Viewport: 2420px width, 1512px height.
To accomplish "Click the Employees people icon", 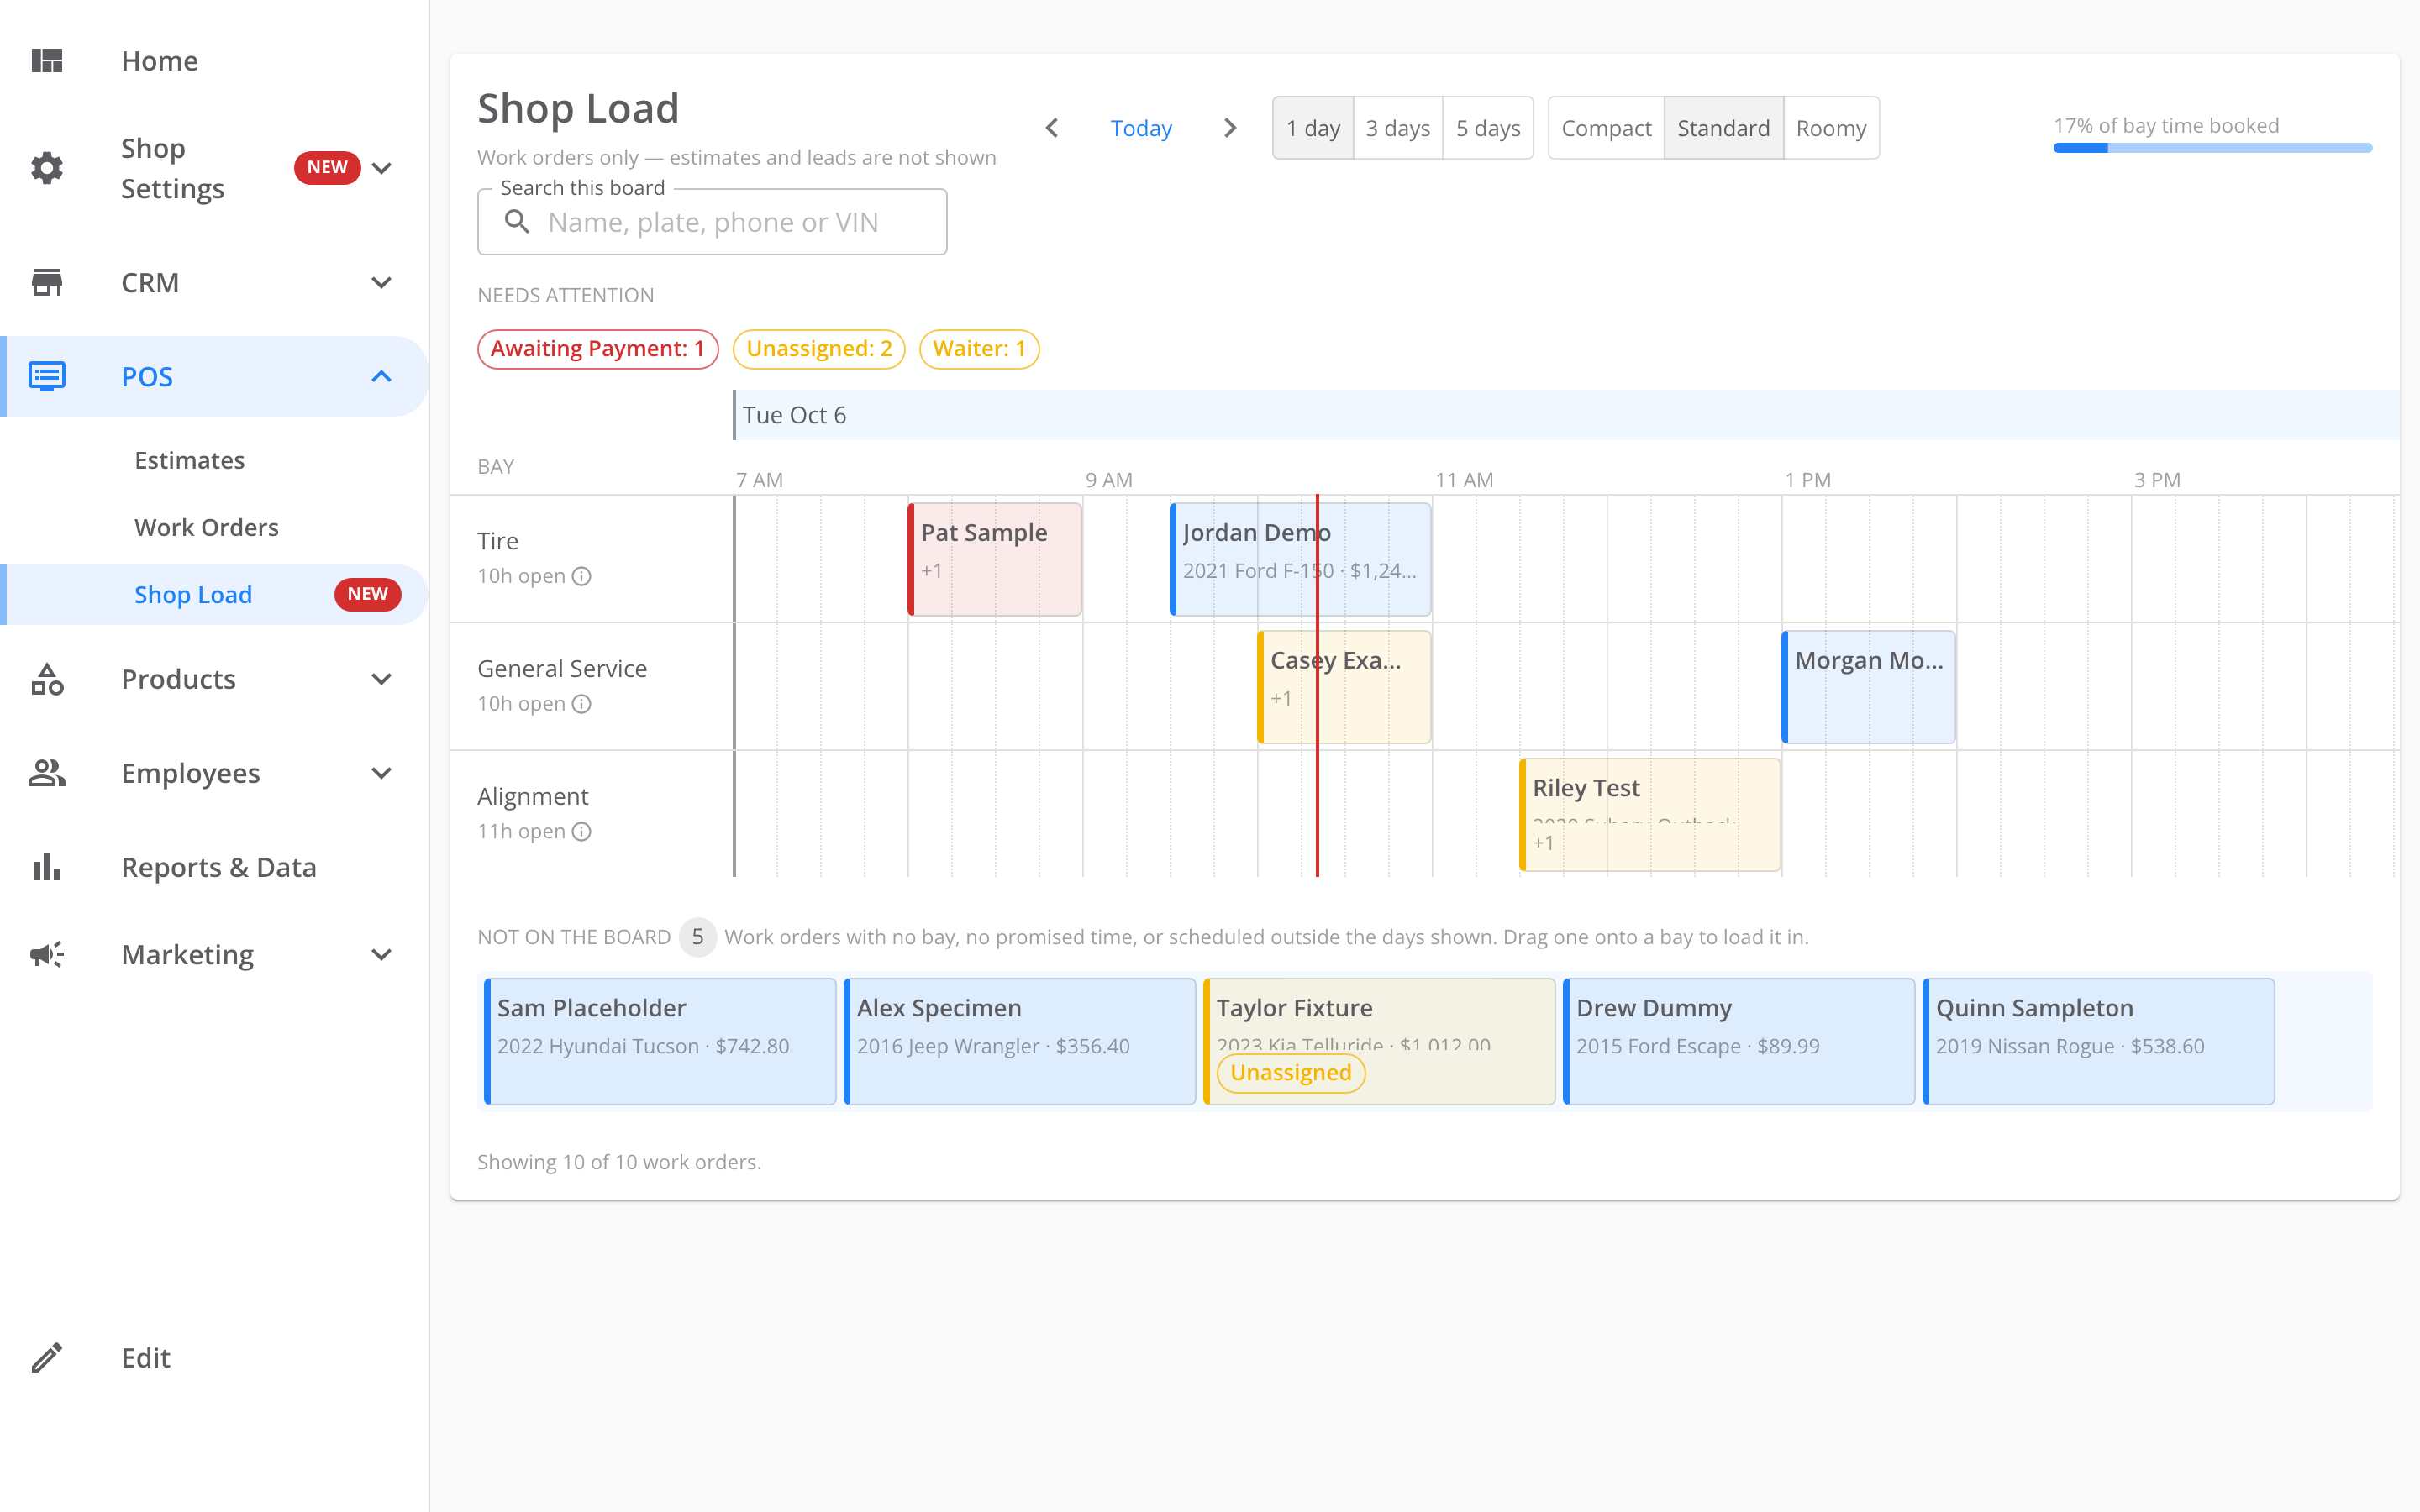I will point(47,773).
